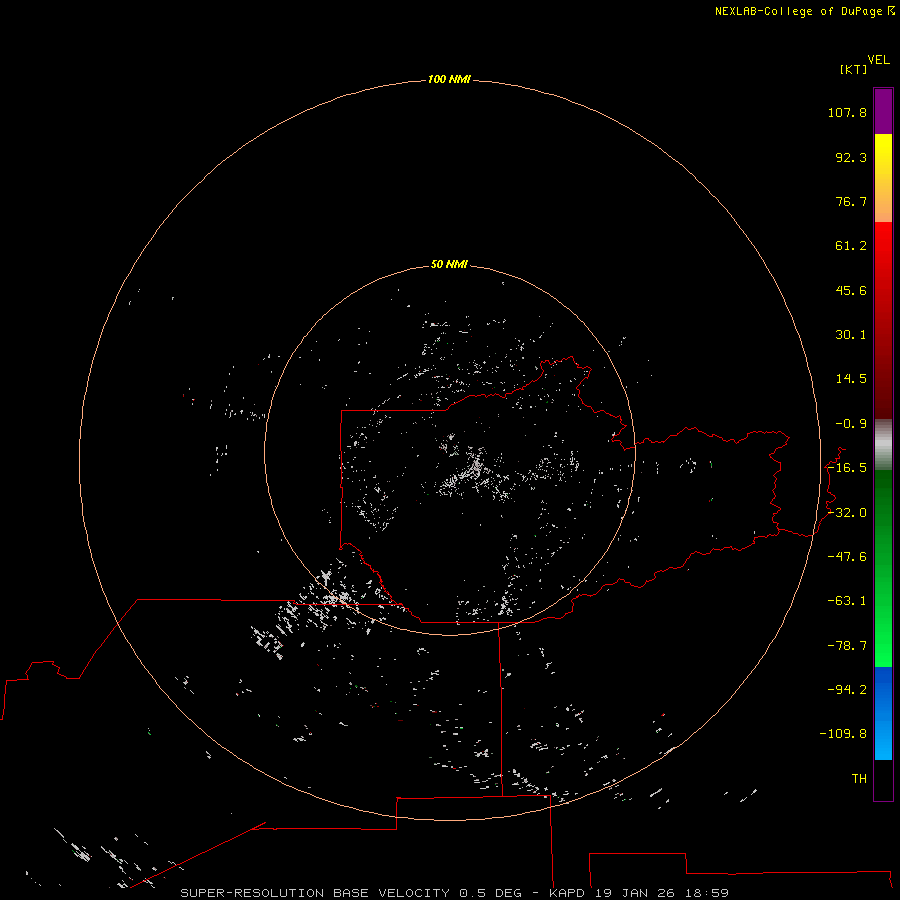Click the -32.0 legend value
The height and width of the screenshot is (900, 900).
point(847,513)
